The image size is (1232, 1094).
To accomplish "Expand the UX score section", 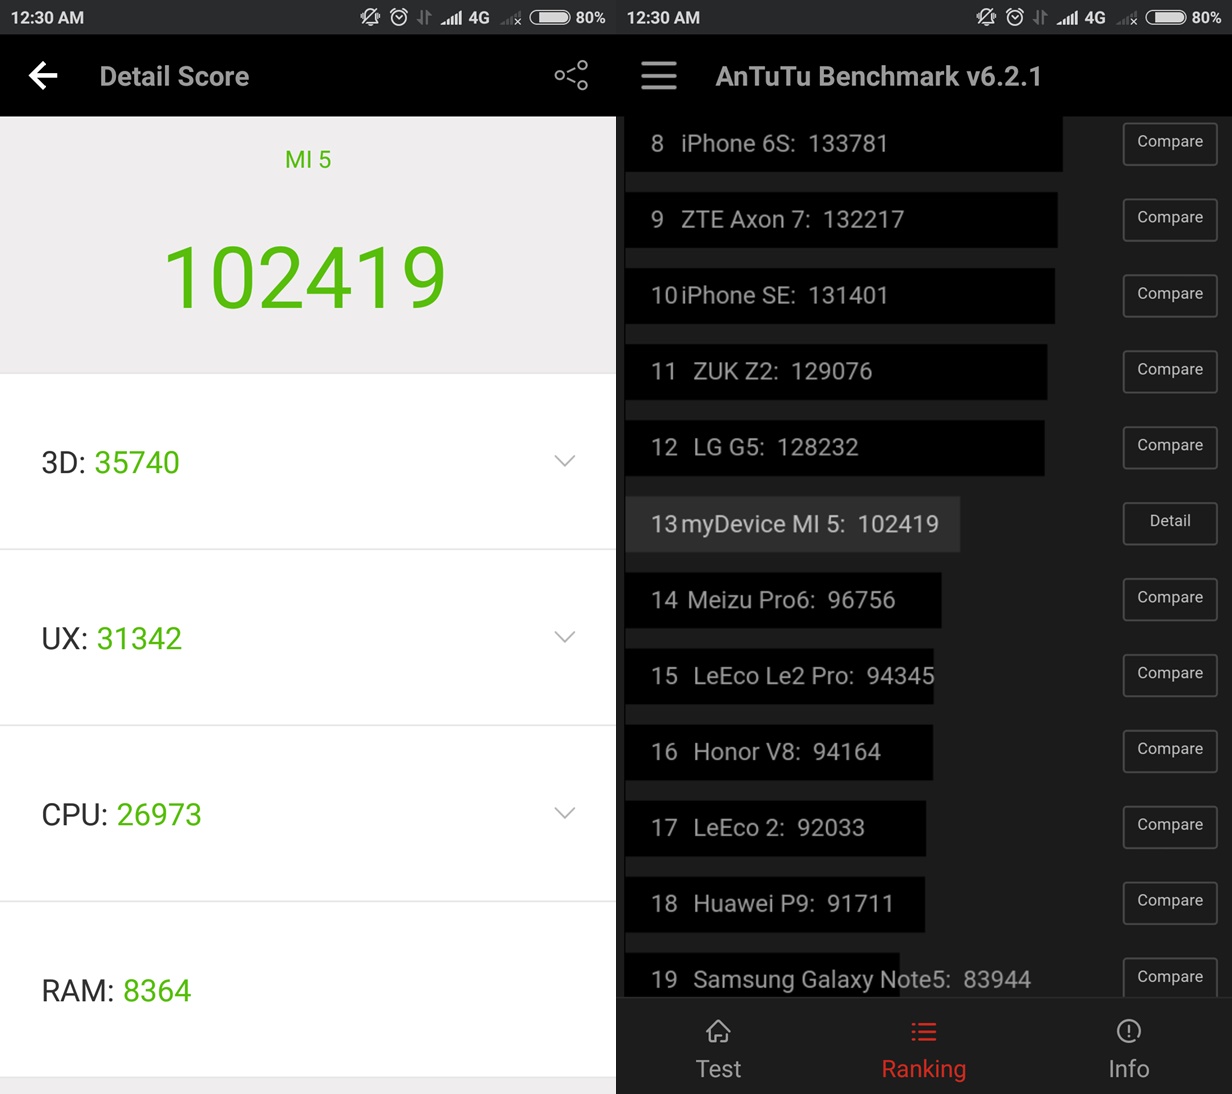I will pos(565,637).
